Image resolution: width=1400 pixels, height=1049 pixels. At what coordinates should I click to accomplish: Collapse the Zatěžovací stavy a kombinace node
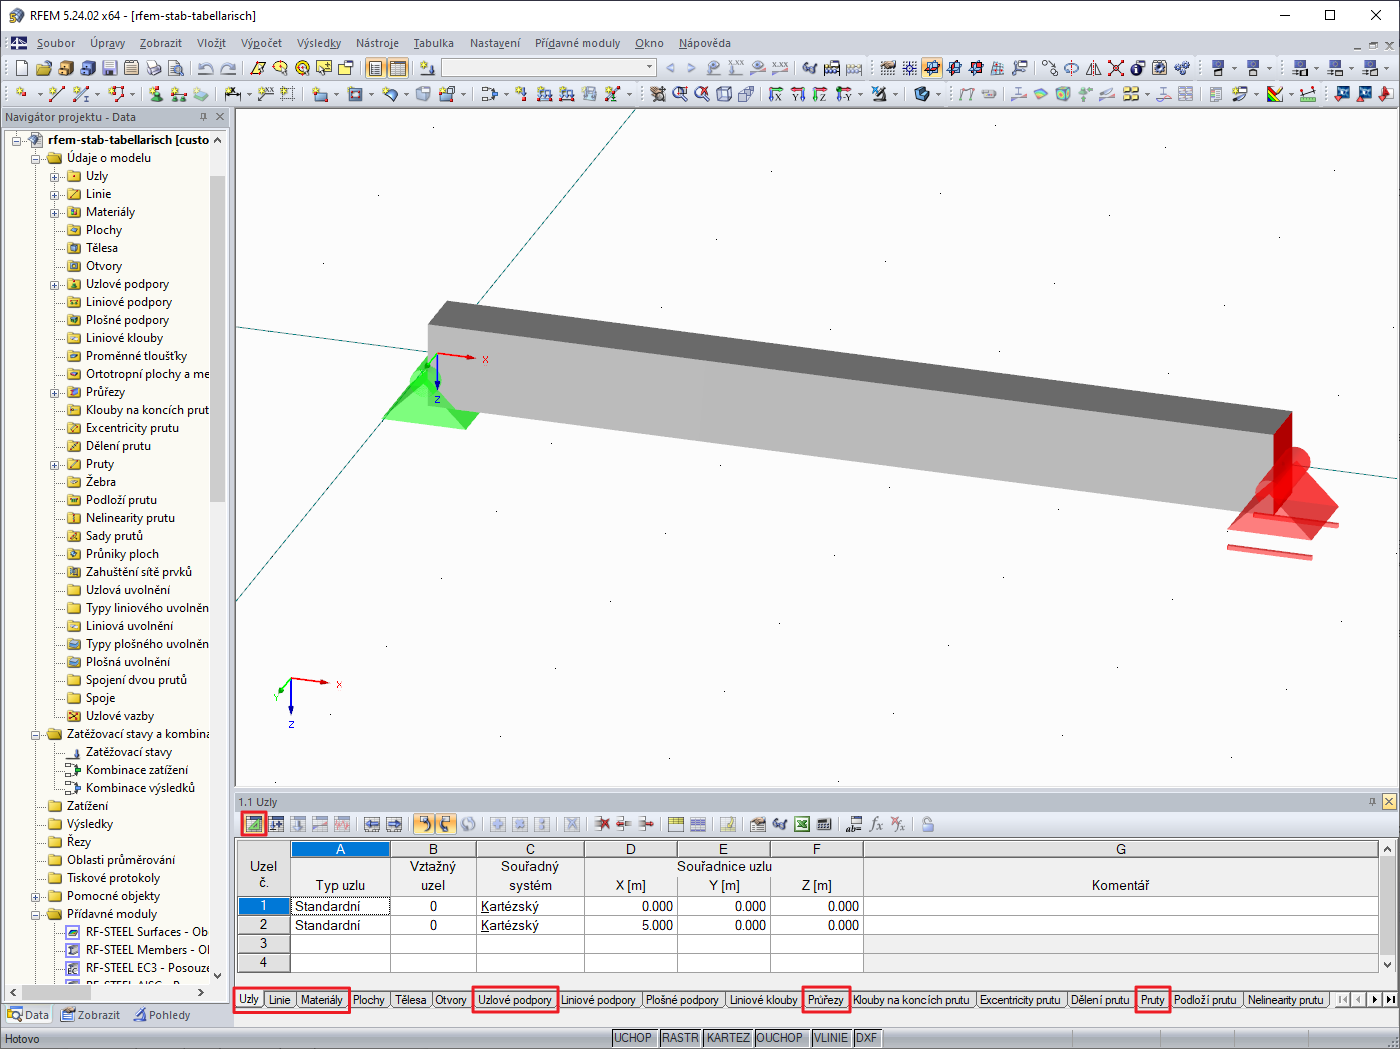(36, 735)
